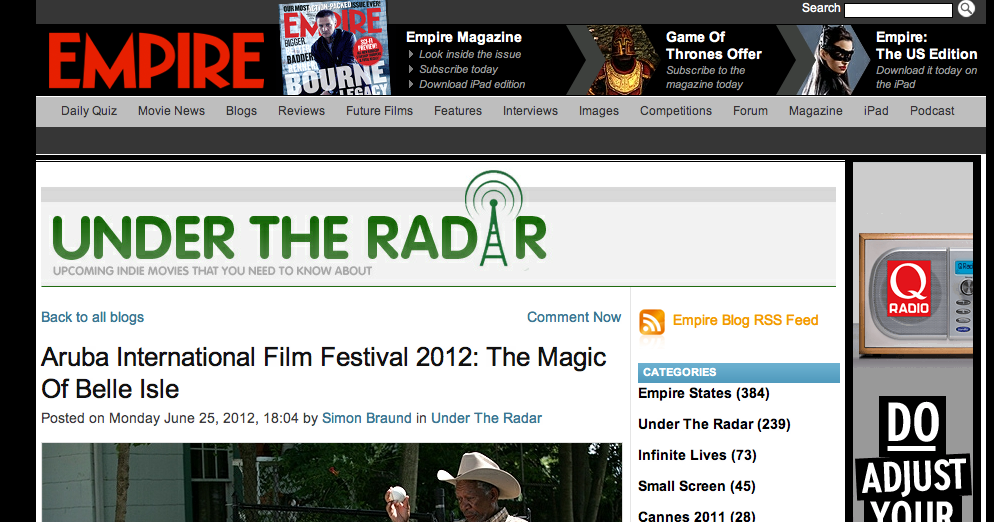Go to the Features section
Screen dimensions: 994x522
[458, 111]
